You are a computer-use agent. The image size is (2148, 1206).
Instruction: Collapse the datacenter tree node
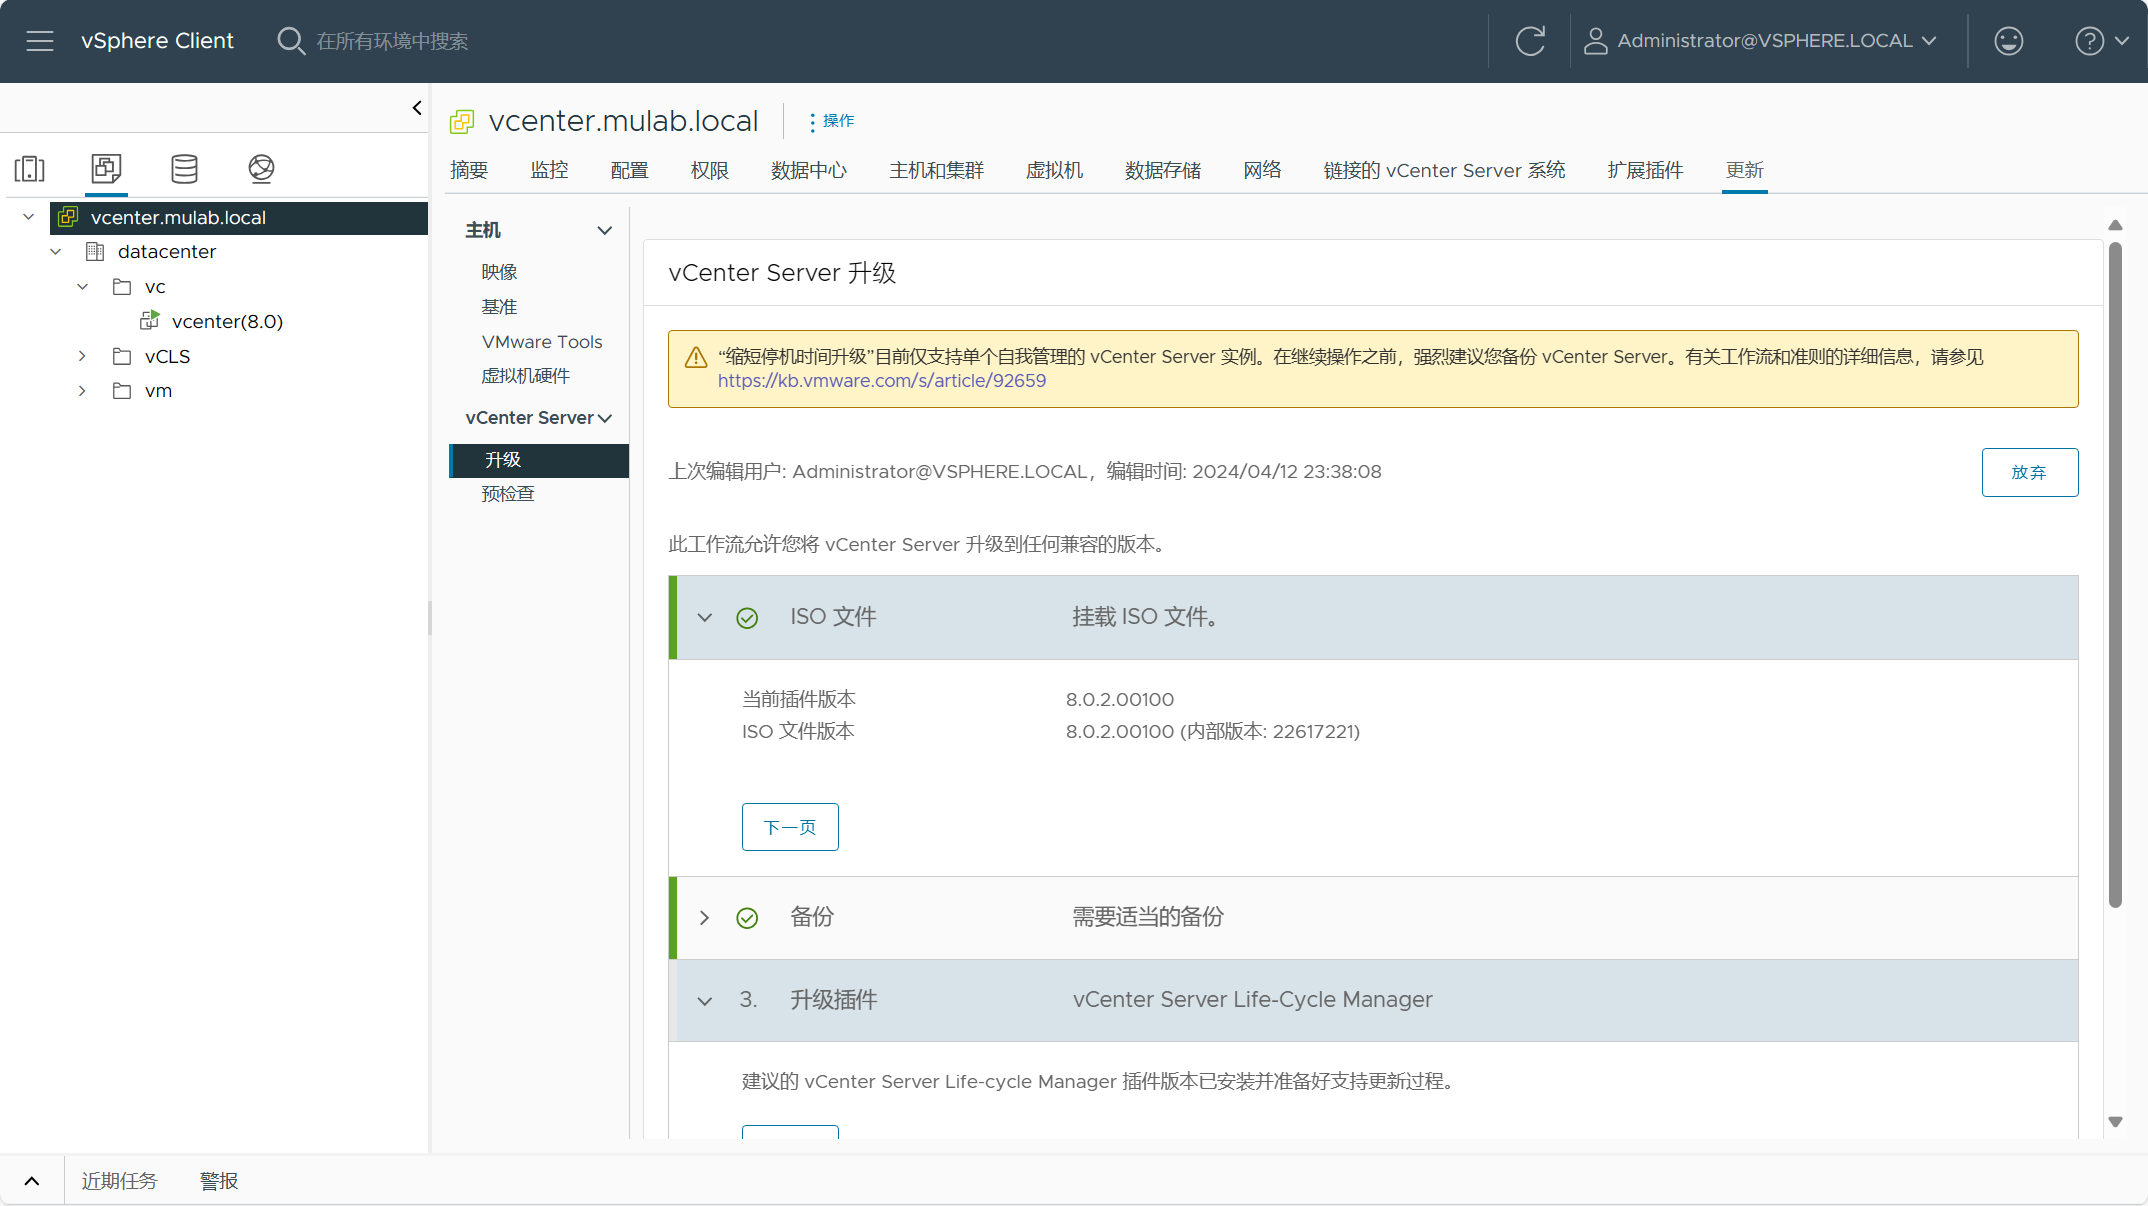tap(56, 252)
